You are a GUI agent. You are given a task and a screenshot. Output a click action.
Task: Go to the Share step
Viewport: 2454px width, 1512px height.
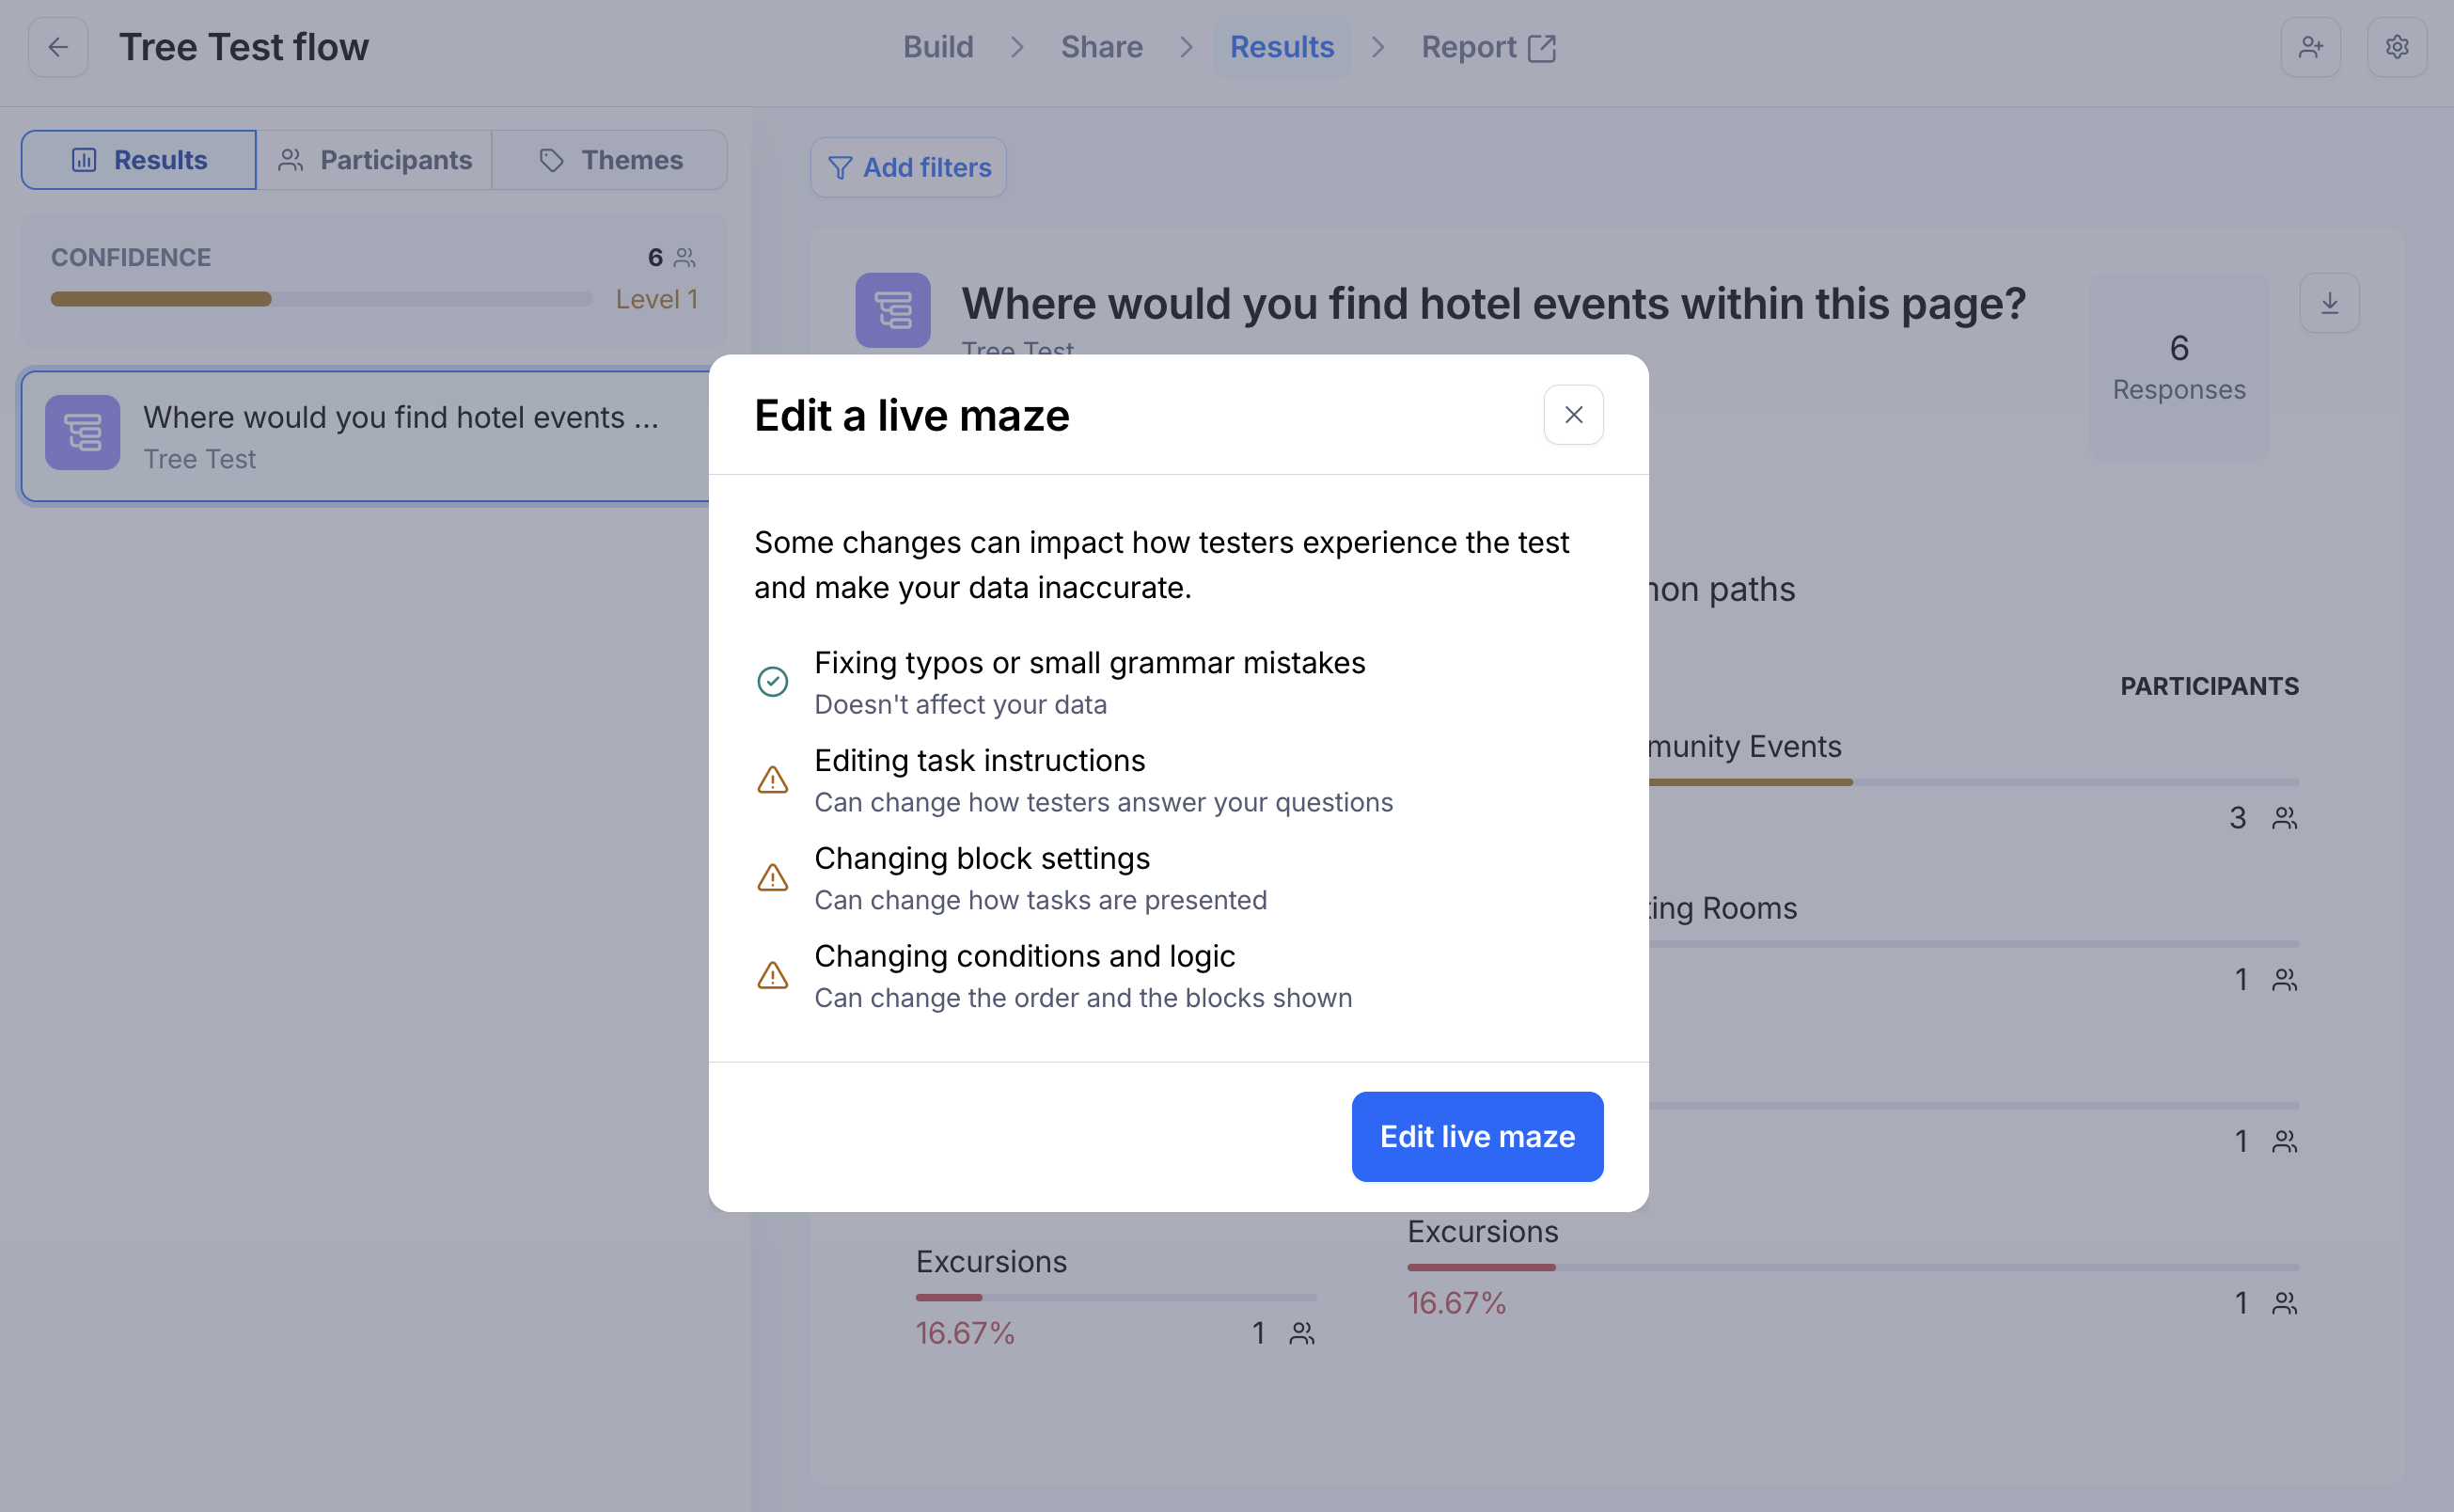pos(1101,47)
